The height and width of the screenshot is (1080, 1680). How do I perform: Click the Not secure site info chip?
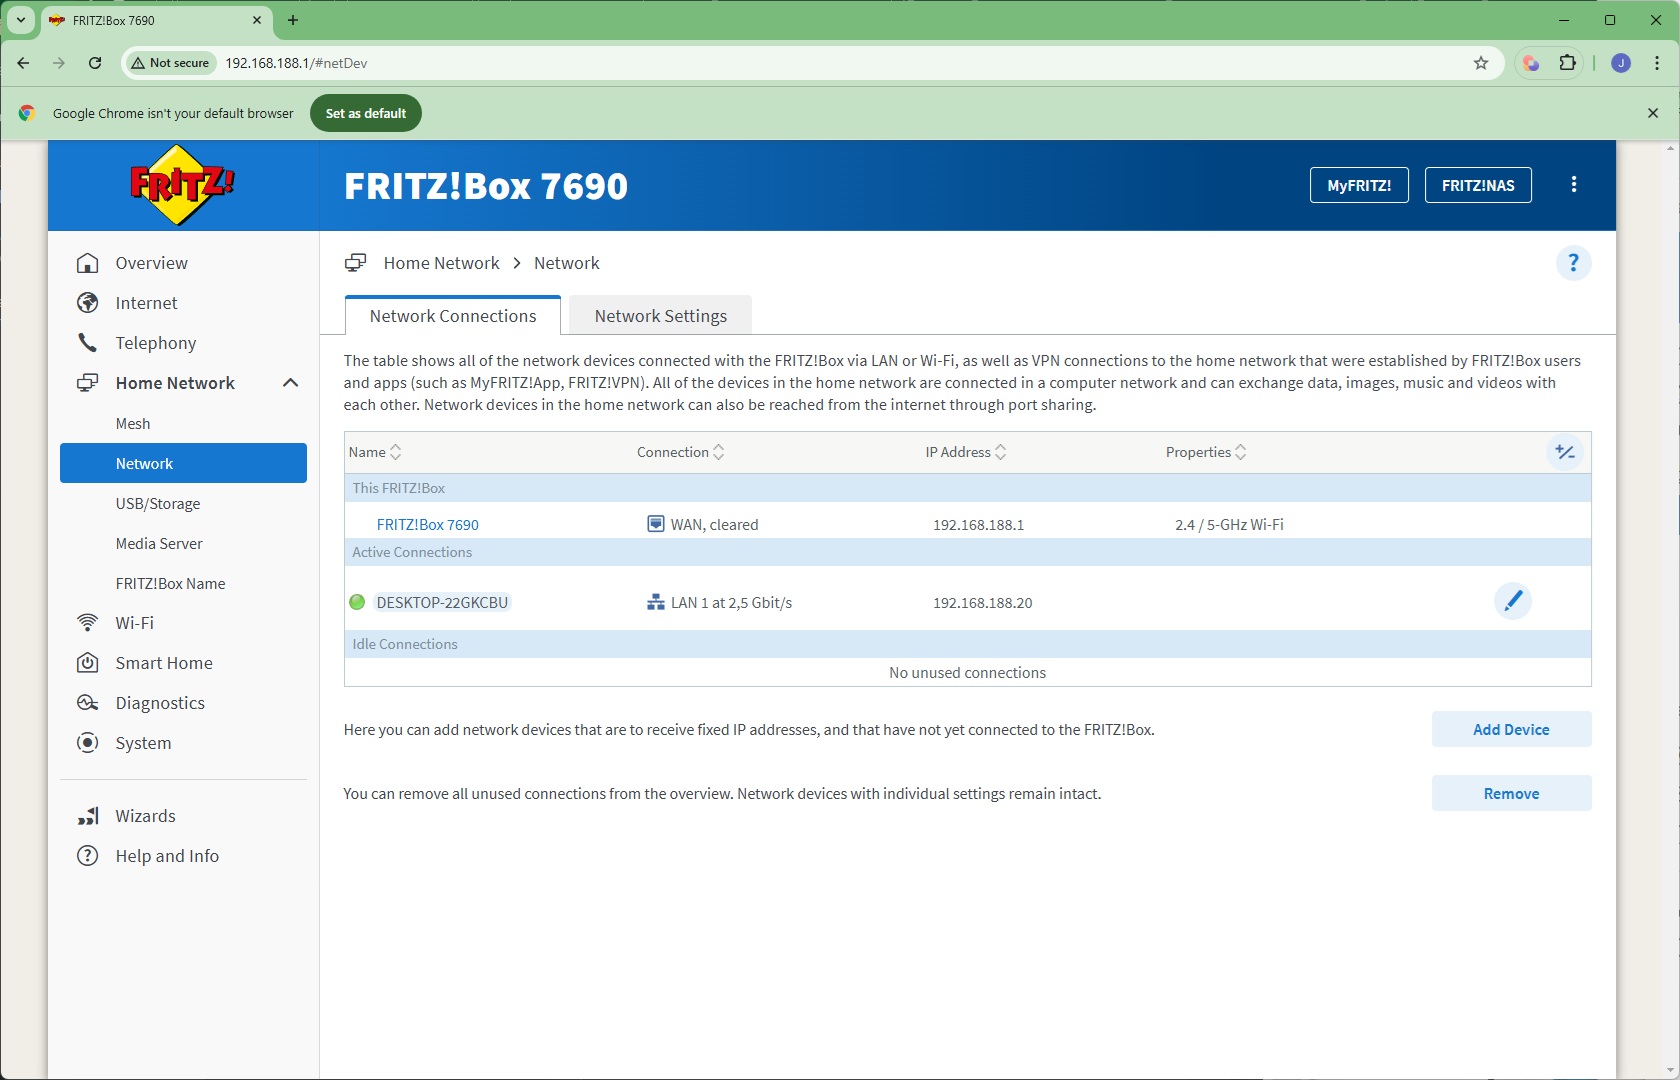click(170, 63)
